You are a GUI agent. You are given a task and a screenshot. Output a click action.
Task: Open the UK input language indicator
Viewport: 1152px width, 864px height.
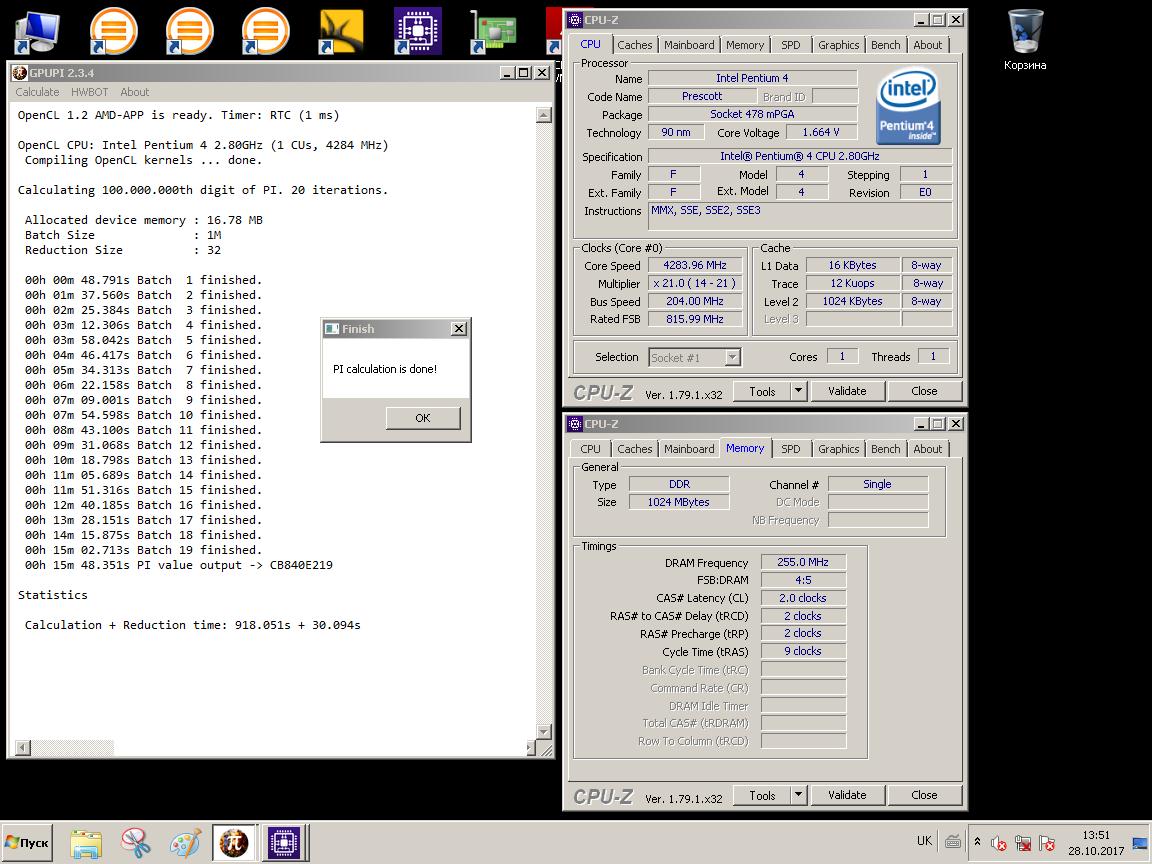[924, 841]
